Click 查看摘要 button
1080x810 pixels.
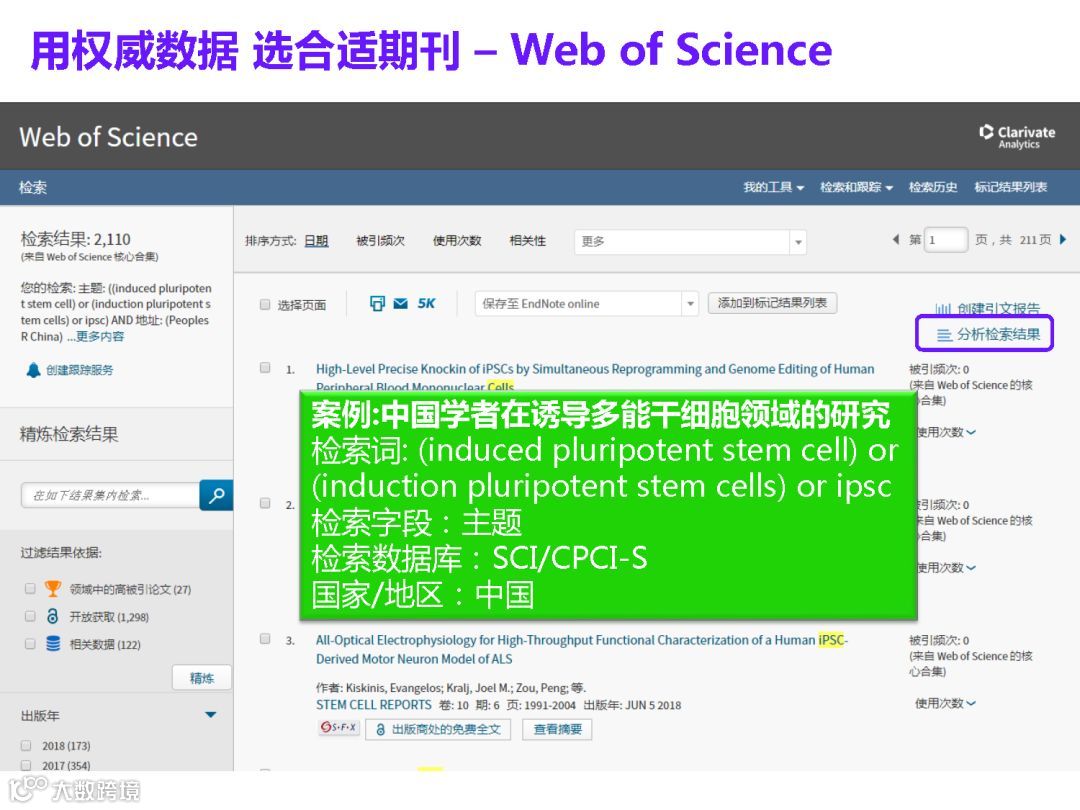557,729
